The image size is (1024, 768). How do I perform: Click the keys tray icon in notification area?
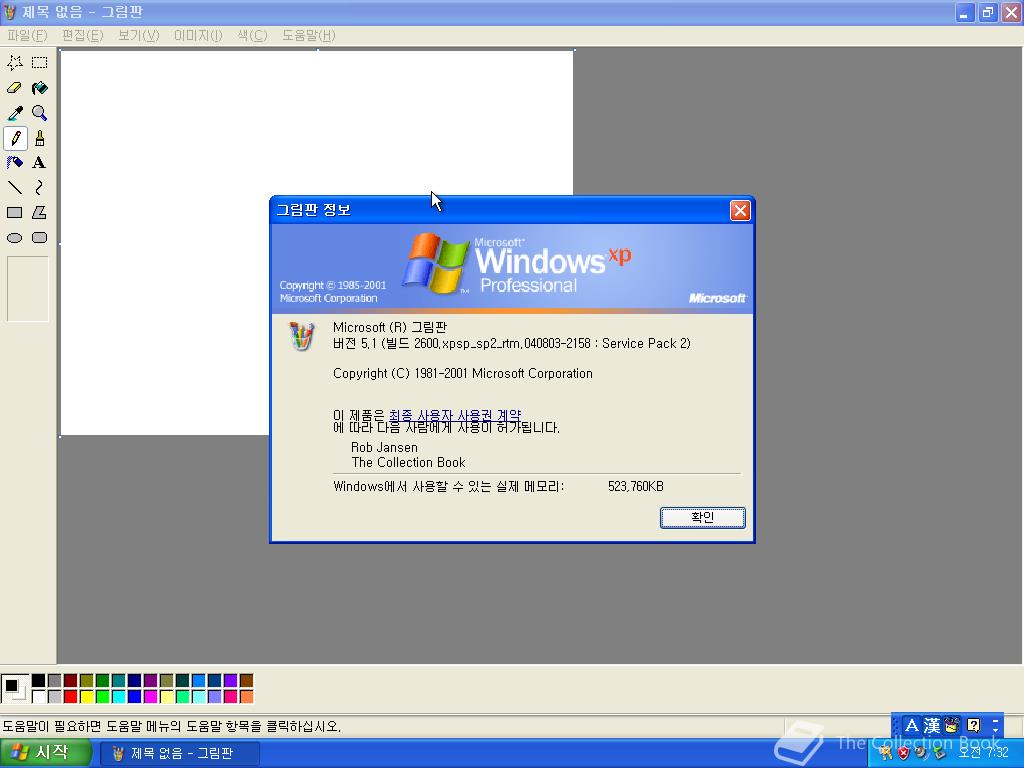pos(886,753)
